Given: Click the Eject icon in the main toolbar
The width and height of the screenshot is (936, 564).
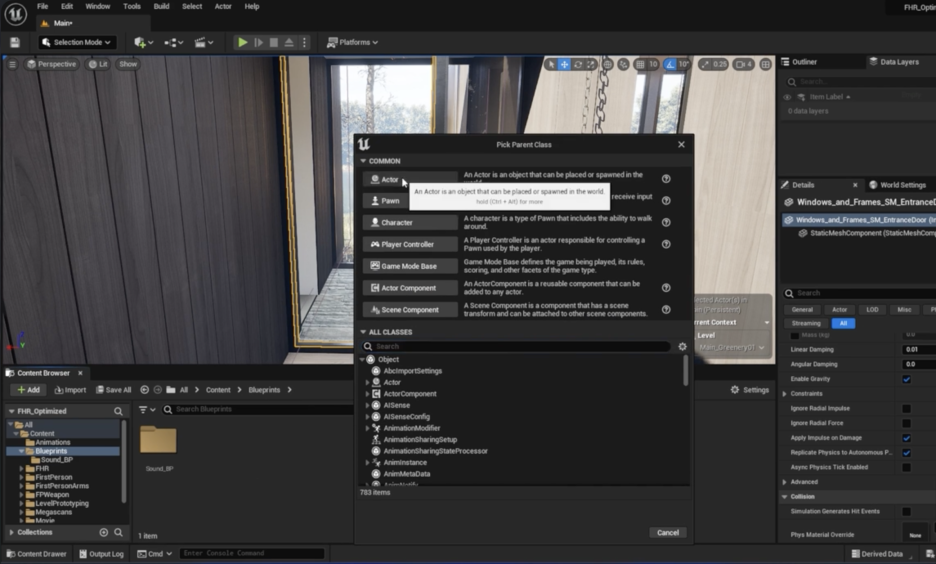Looking at the screenshot, I should tap(289, 42).
